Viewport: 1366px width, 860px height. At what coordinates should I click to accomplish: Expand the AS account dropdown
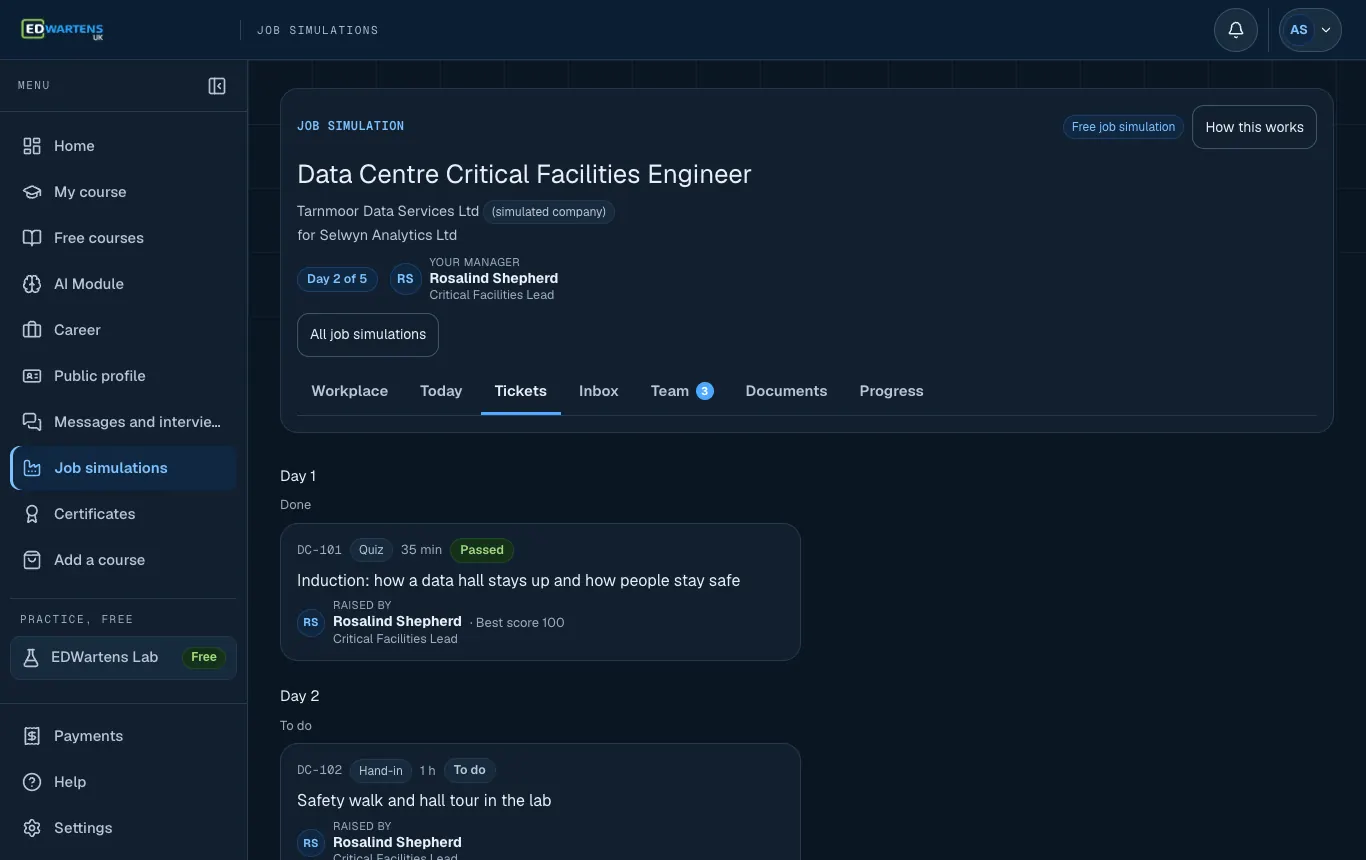coord(1310,30)
